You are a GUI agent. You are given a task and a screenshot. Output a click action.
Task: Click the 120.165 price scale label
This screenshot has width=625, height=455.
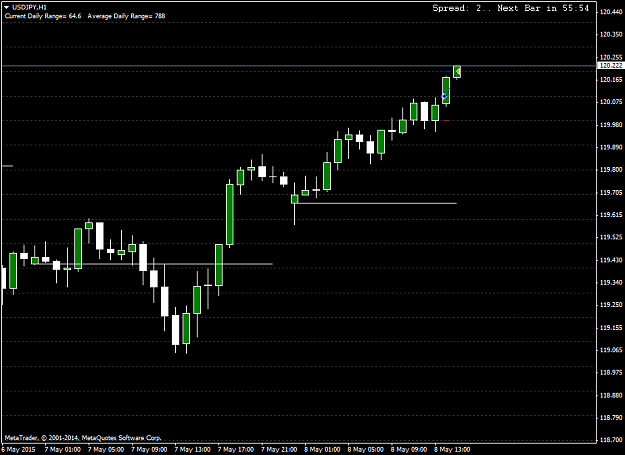pos(611,80)
